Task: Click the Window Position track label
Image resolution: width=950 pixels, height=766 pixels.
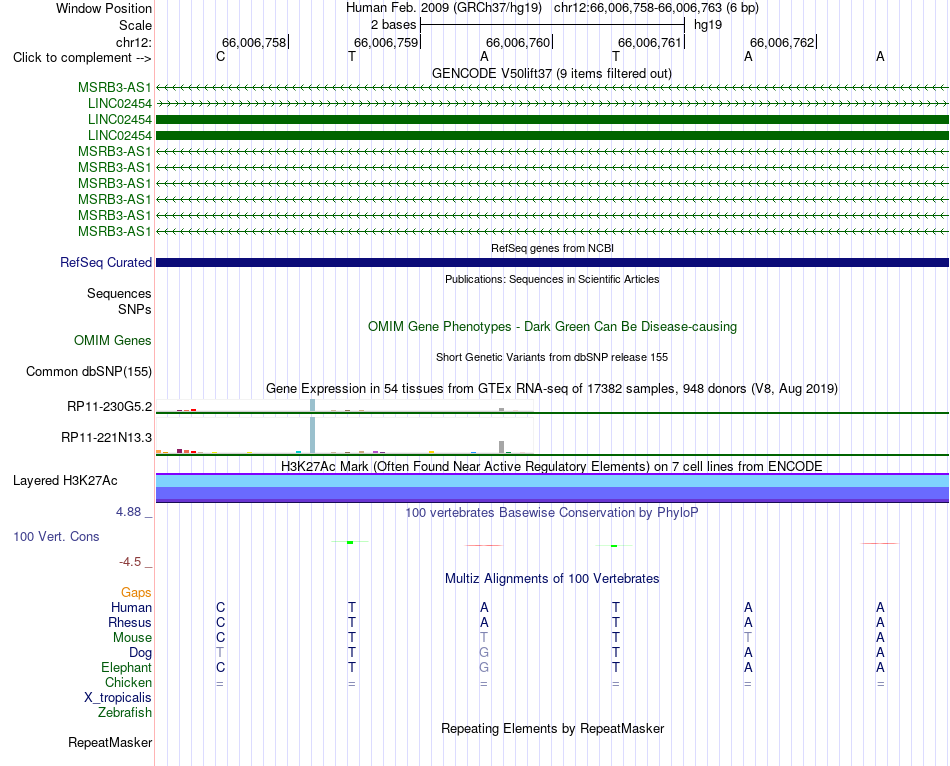Action: coord(104,8)
